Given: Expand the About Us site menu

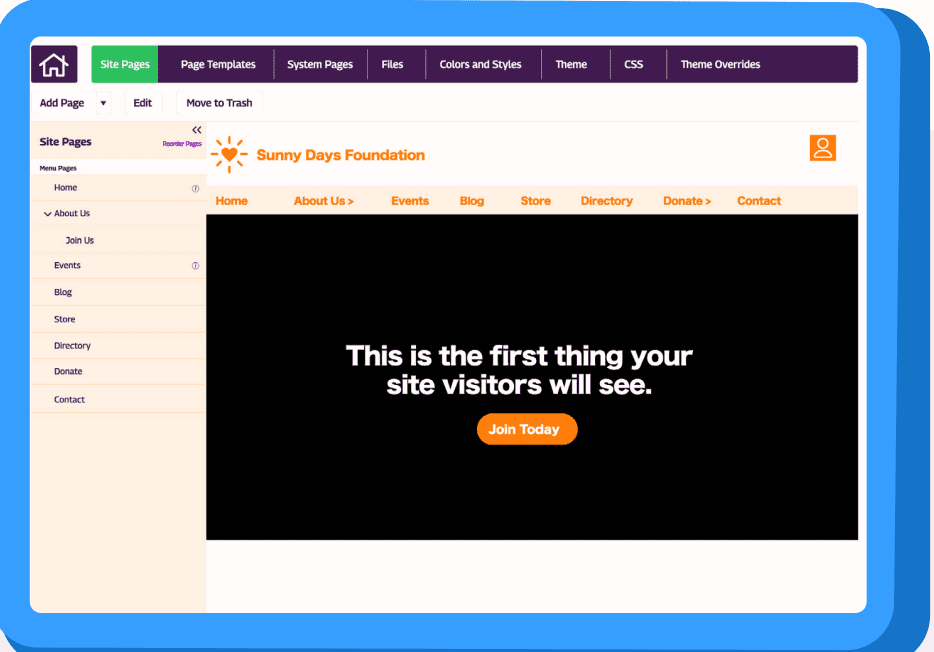Looking at the screenshot, I should click(x=323, y=201).
